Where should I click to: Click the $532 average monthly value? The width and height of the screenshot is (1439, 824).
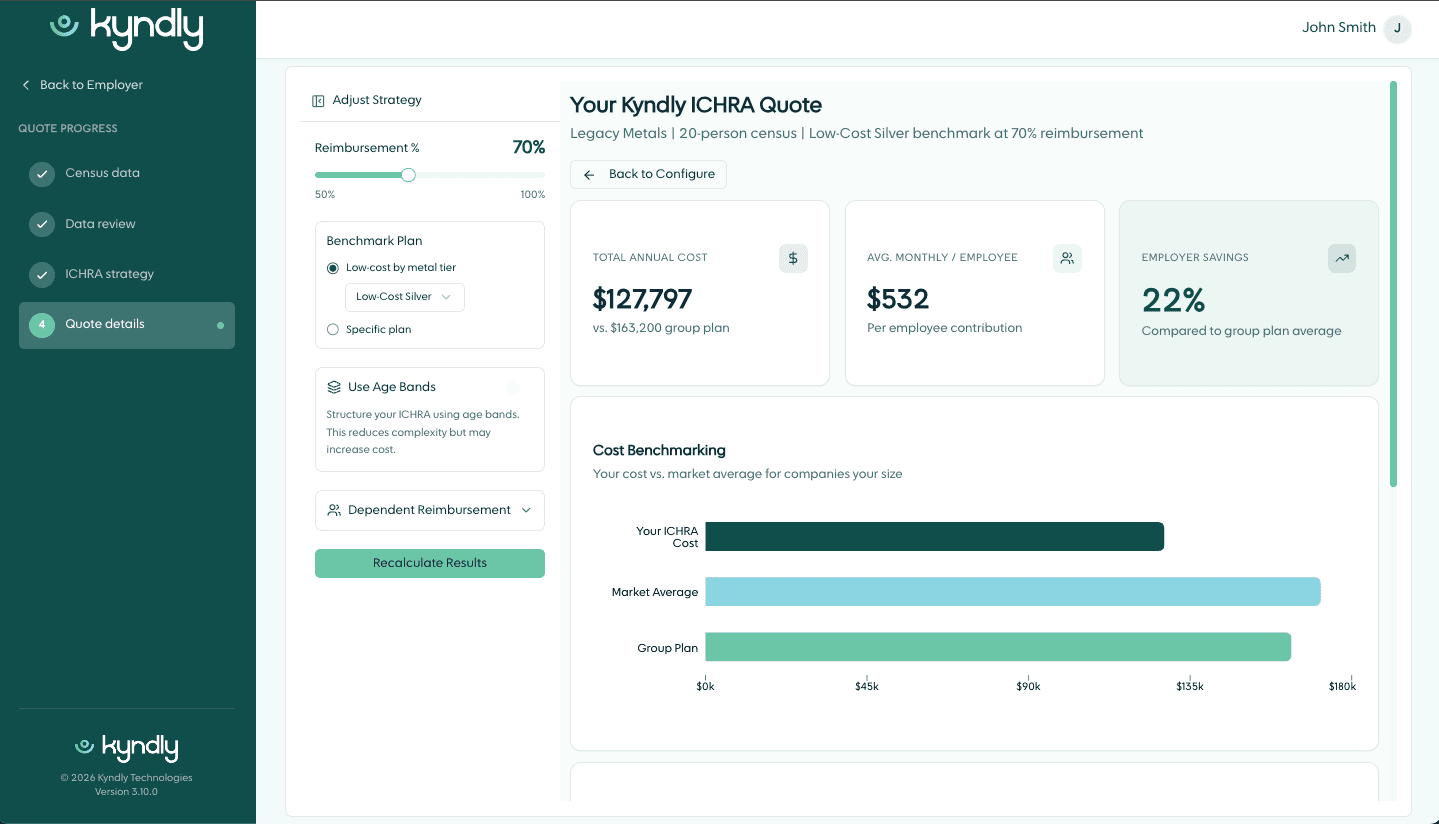898,299
